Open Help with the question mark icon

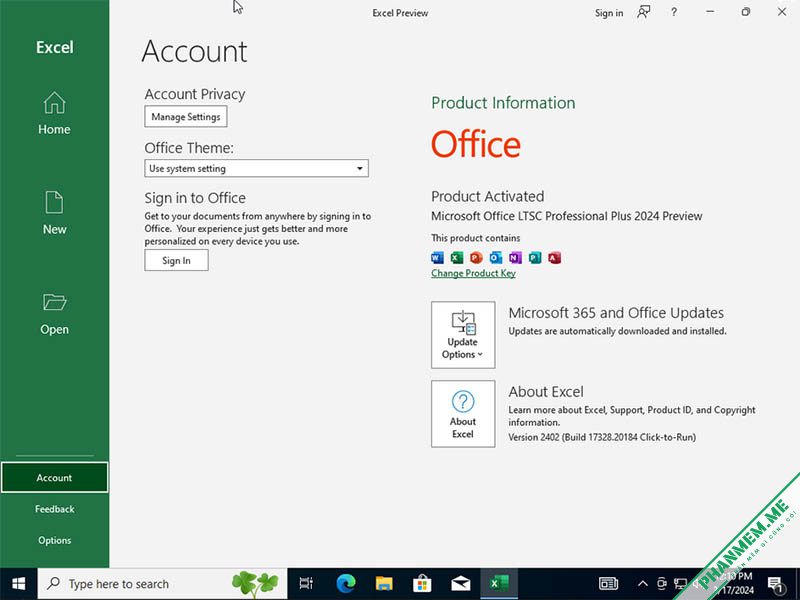pos(674,12)
